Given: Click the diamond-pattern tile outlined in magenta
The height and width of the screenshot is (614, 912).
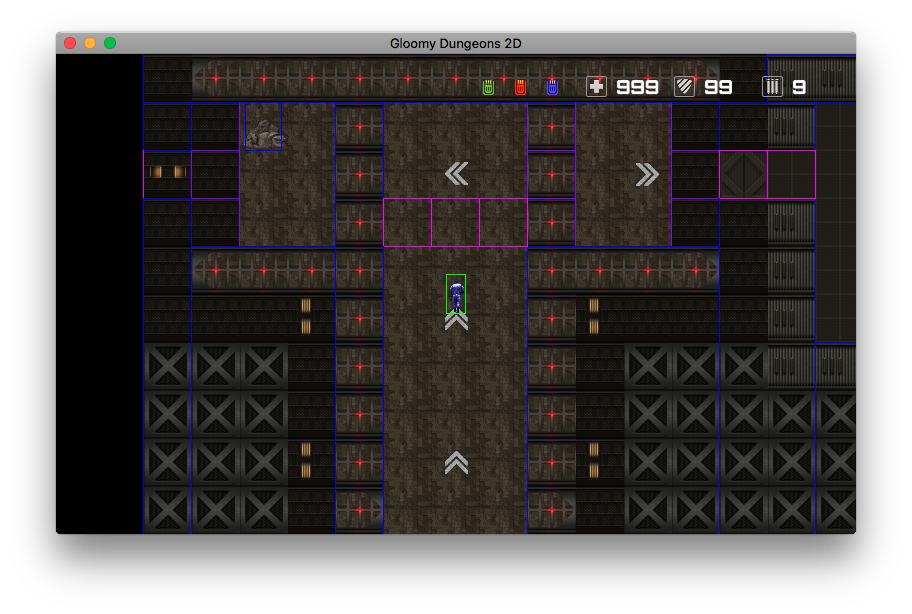Looking at the screenshot, I should [743, 174].
